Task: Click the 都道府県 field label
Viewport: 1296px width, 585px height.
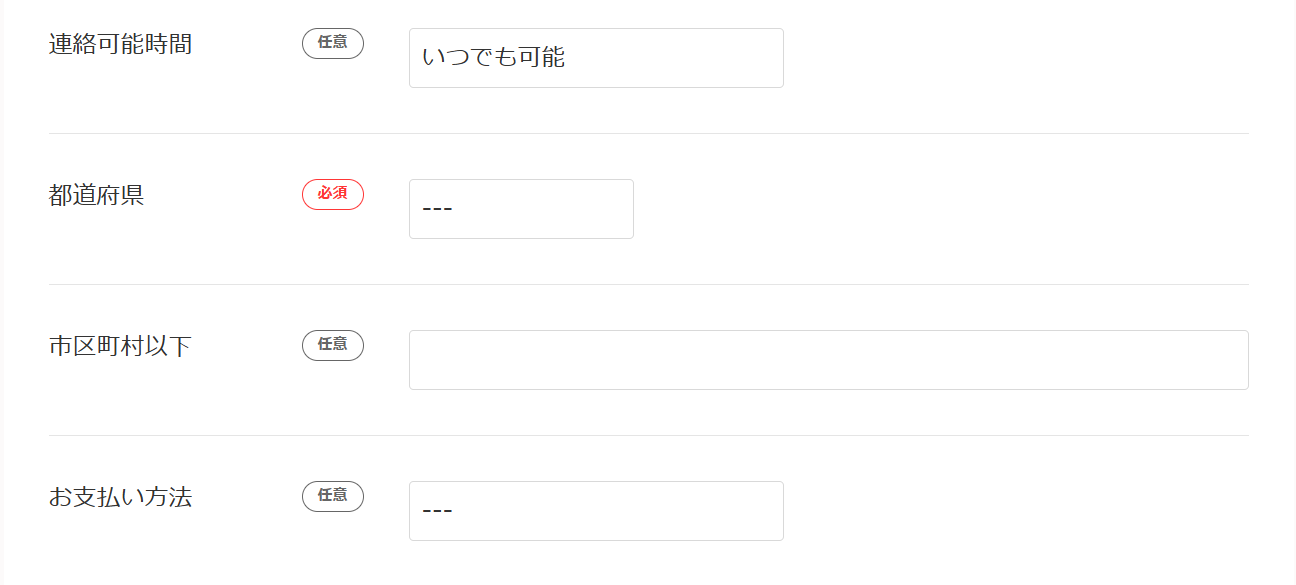Action: (96, 195)
